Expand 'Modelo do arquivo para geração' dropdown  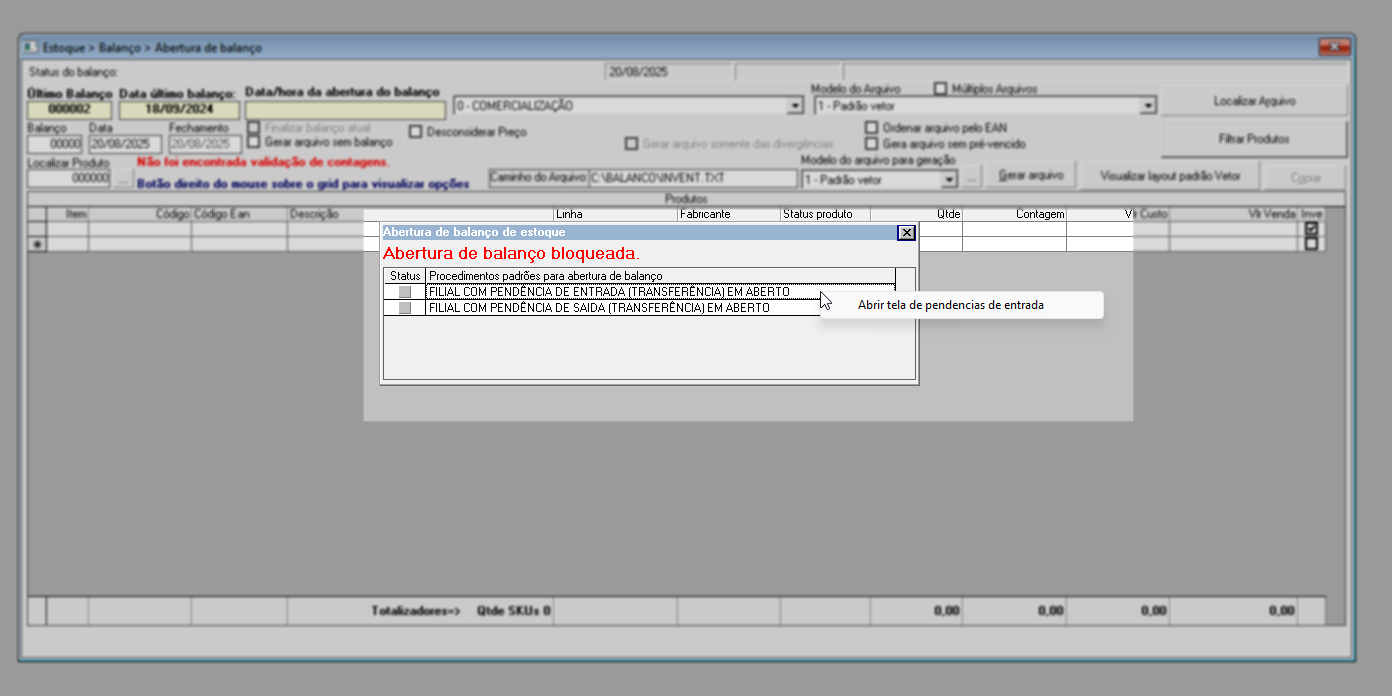[949, 180]
